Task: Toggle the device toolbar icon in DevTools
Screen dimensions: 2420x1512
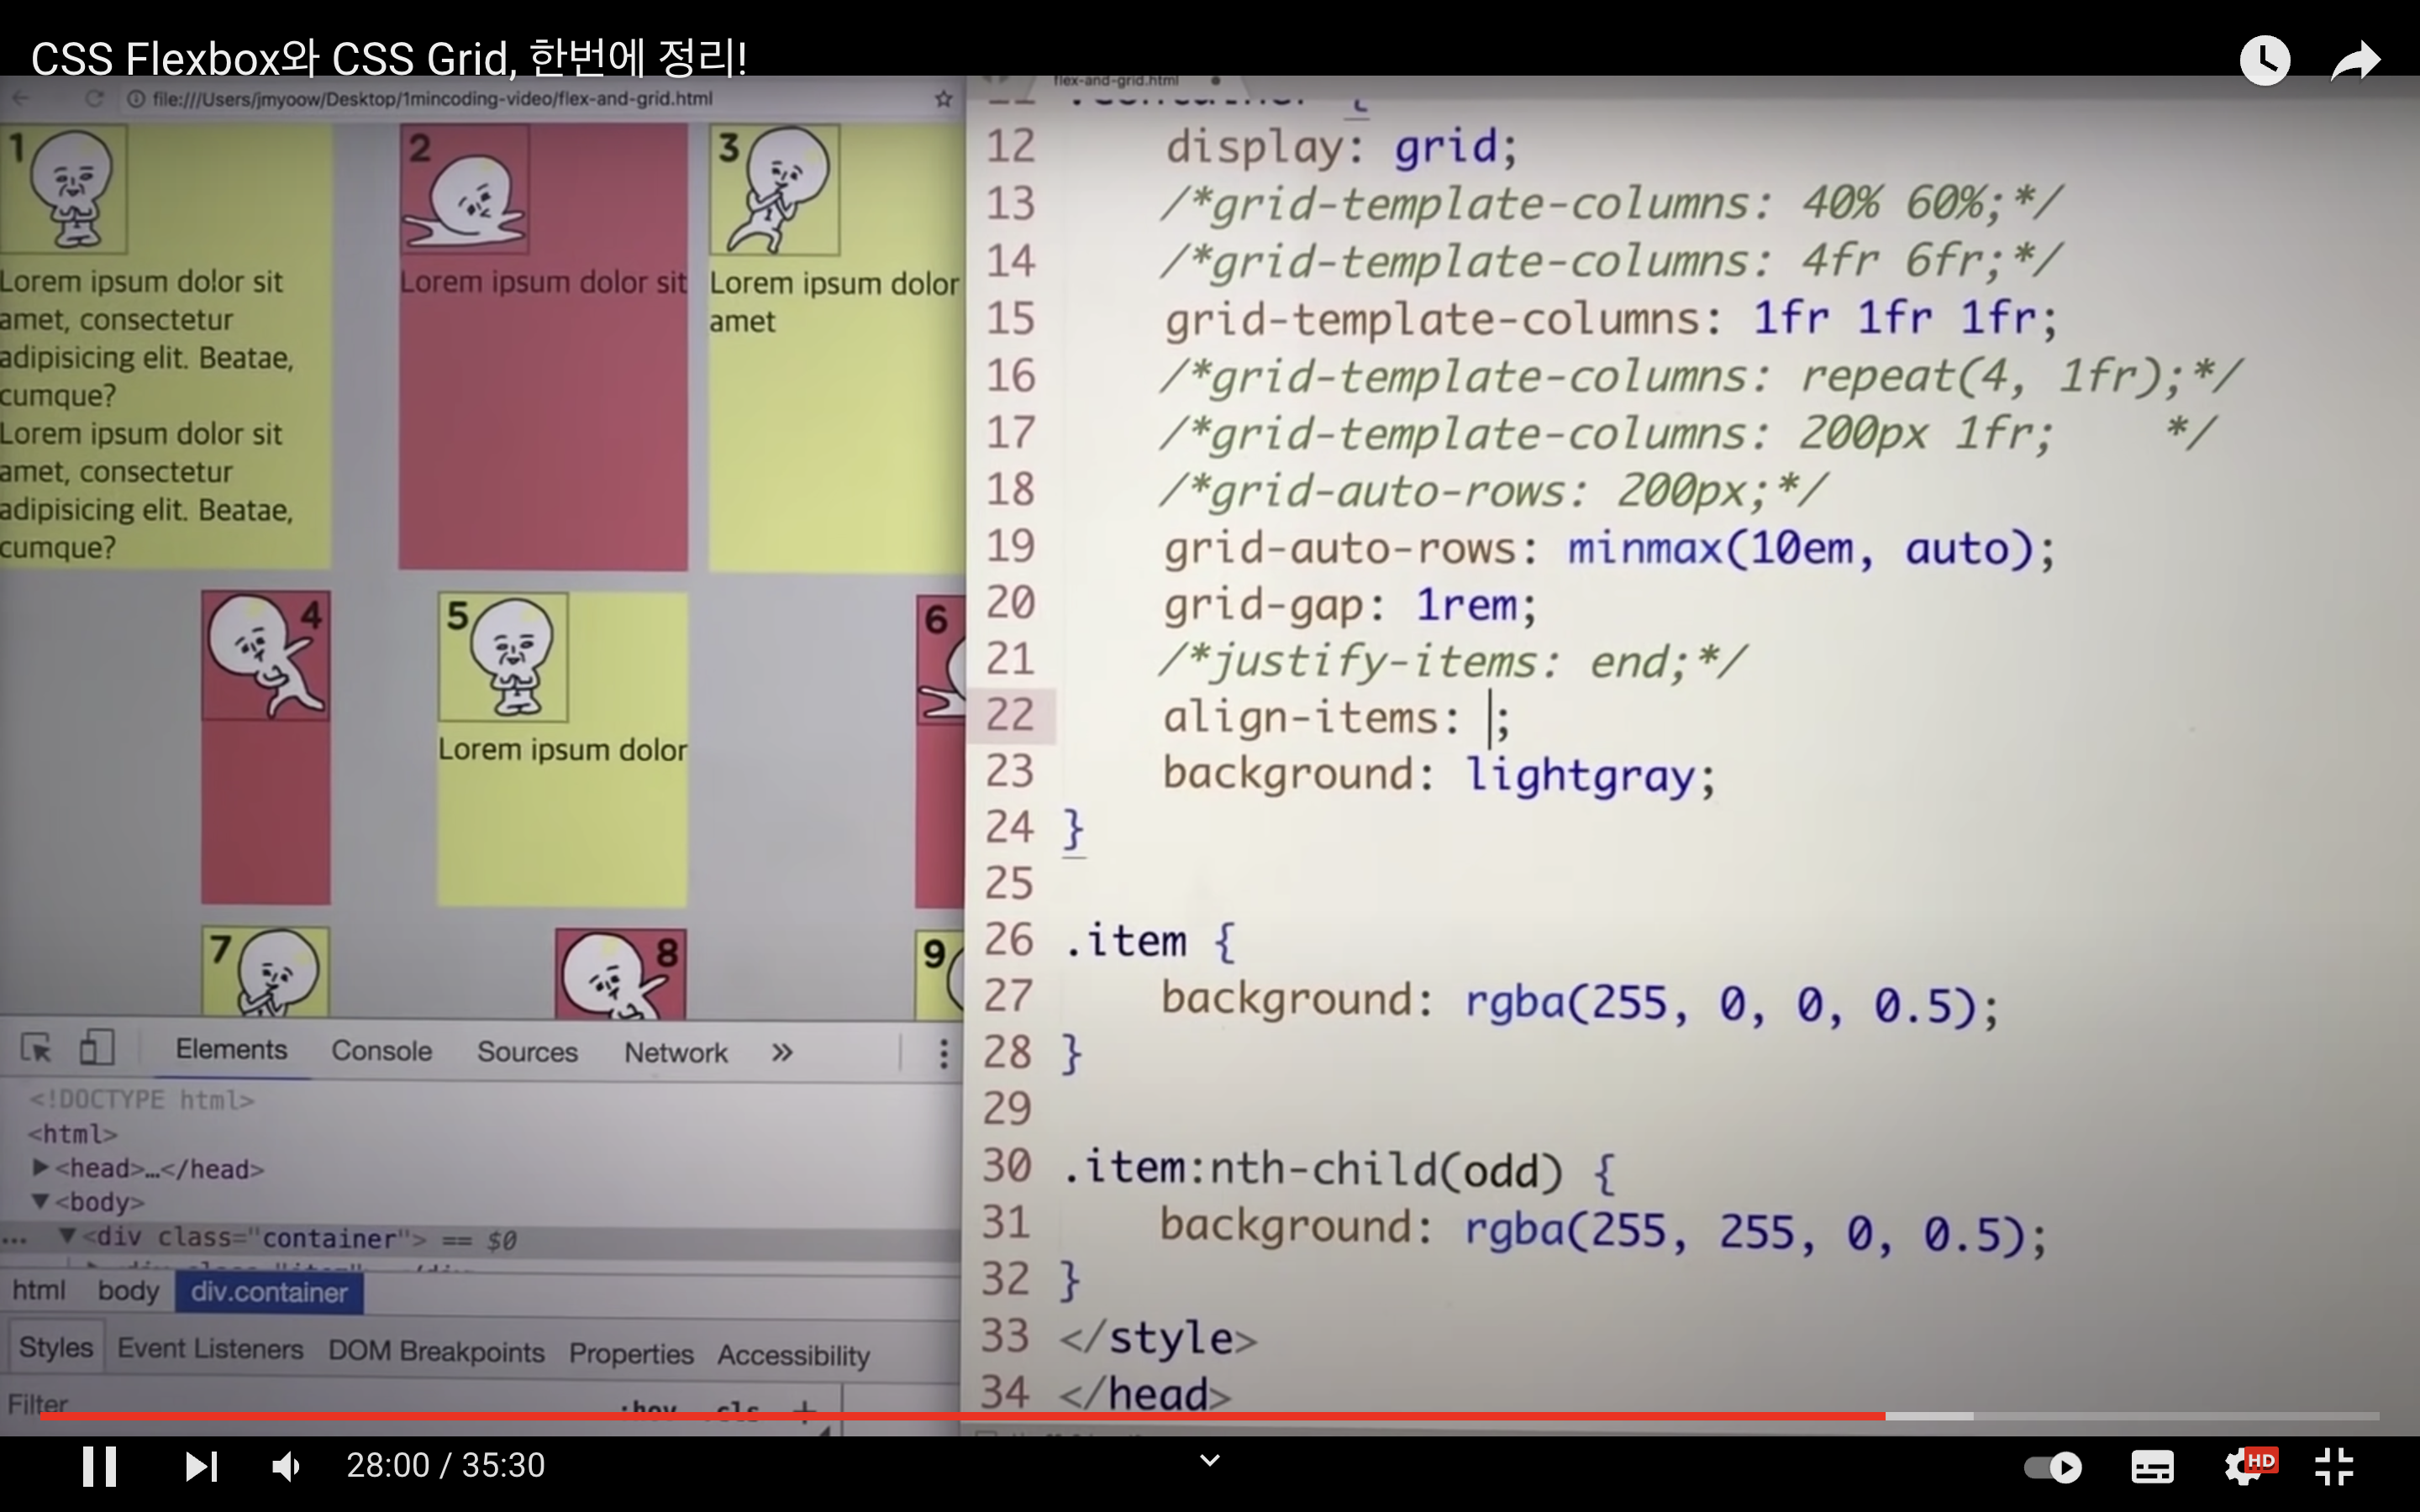Action: tap(96, 1049)
